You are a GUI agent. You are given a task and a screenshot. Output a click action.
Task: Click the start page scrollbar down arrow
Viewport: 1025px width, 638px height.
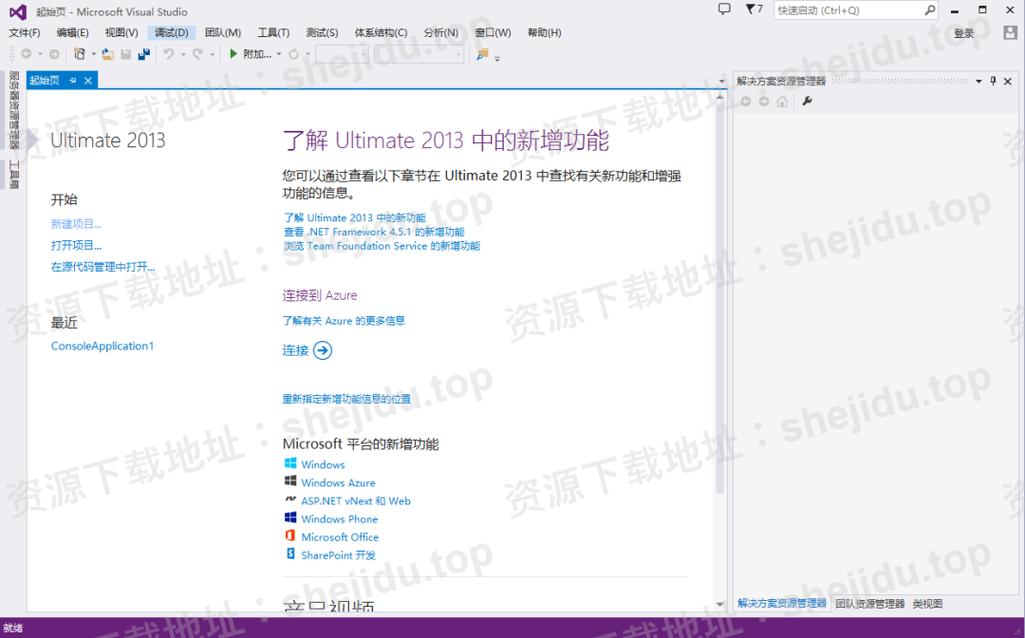click(720, 605)
